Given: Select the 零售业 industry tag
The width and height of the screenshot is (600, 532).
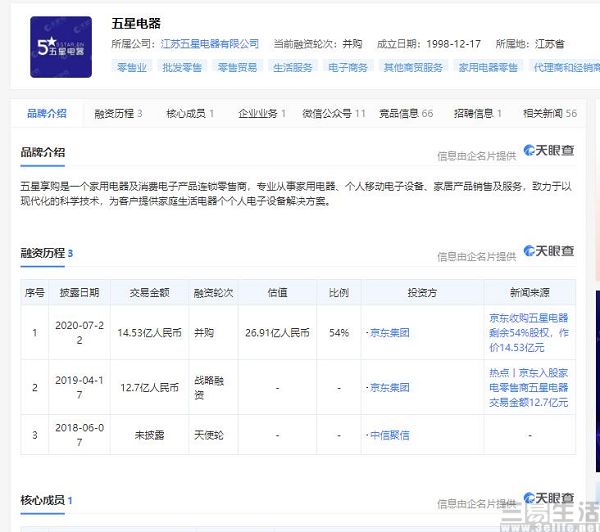Looking at the screenshot, I should tap(132, 67).
